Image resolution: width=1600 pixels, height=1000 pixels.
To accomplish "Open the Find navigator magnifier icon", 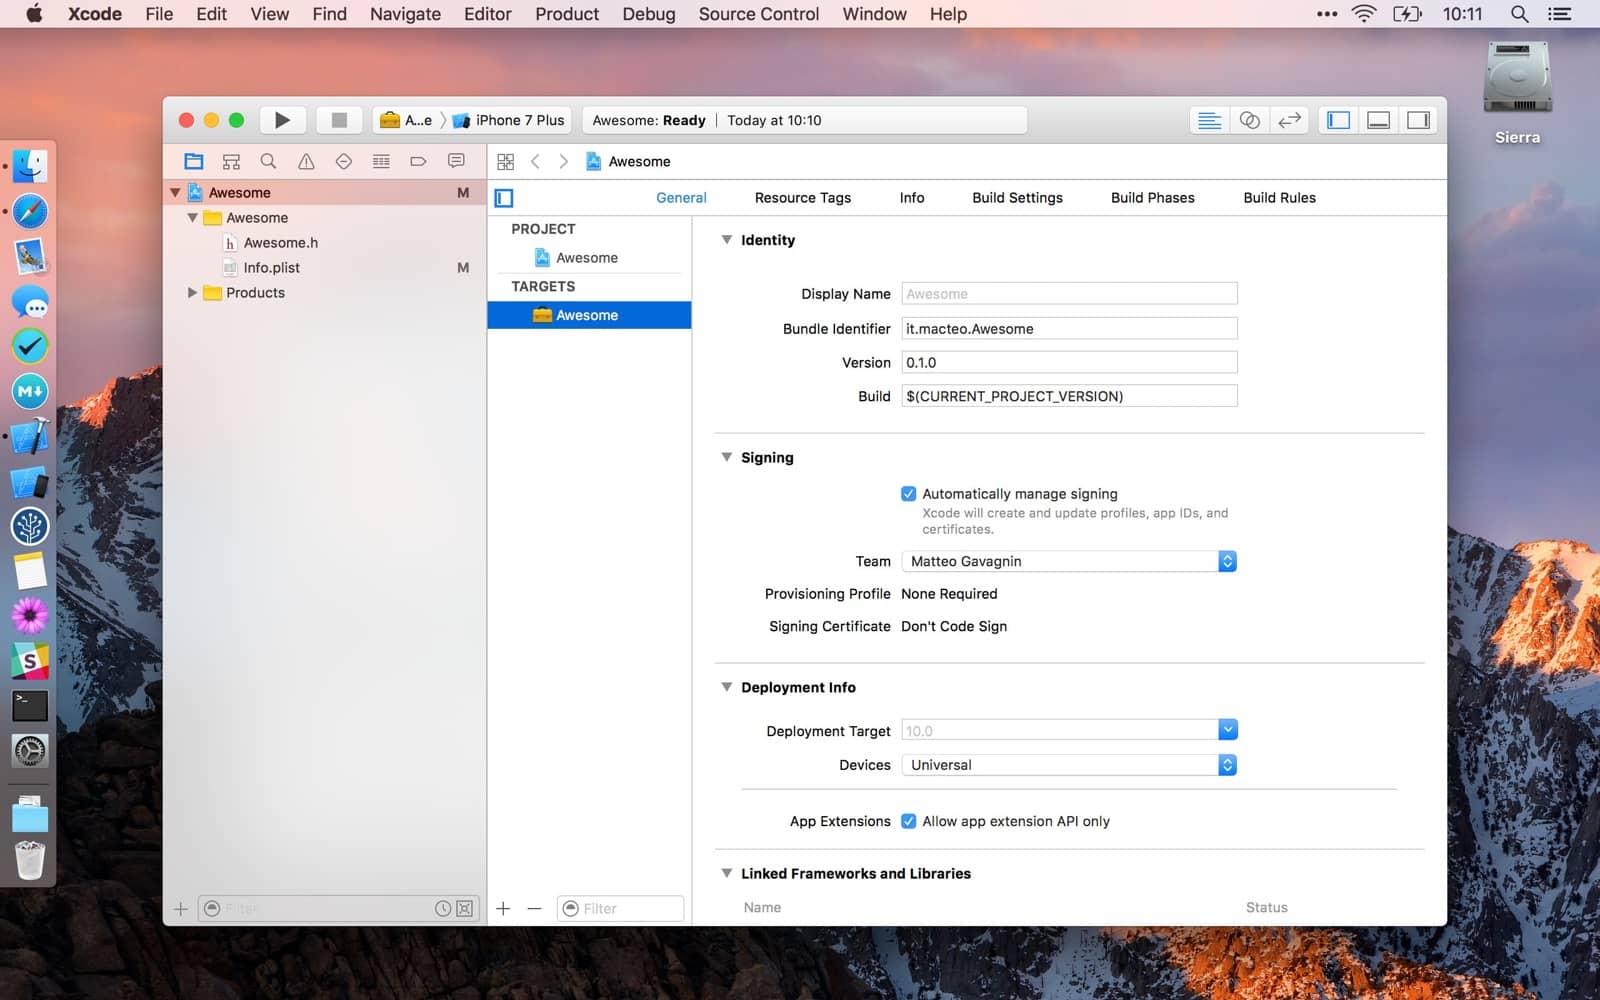I will click(x=268, y=161).
